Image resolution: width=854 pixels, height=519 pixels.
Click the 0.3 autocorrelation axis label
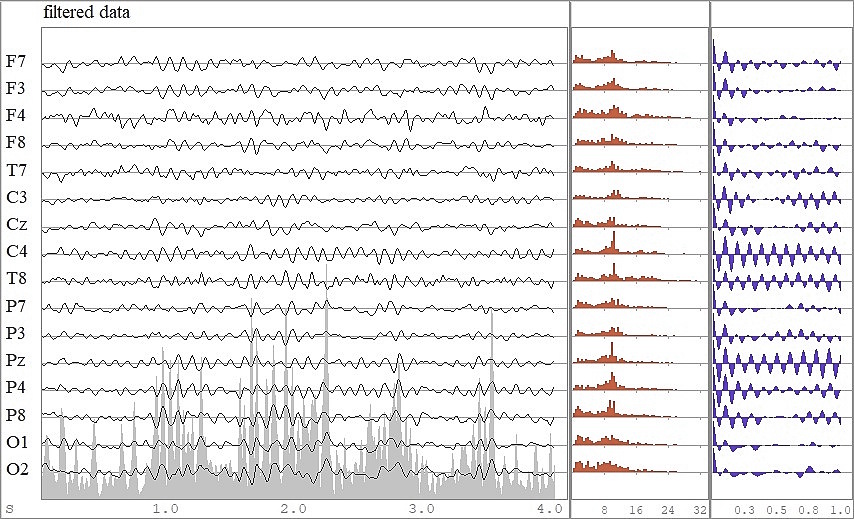click(745, 510)
